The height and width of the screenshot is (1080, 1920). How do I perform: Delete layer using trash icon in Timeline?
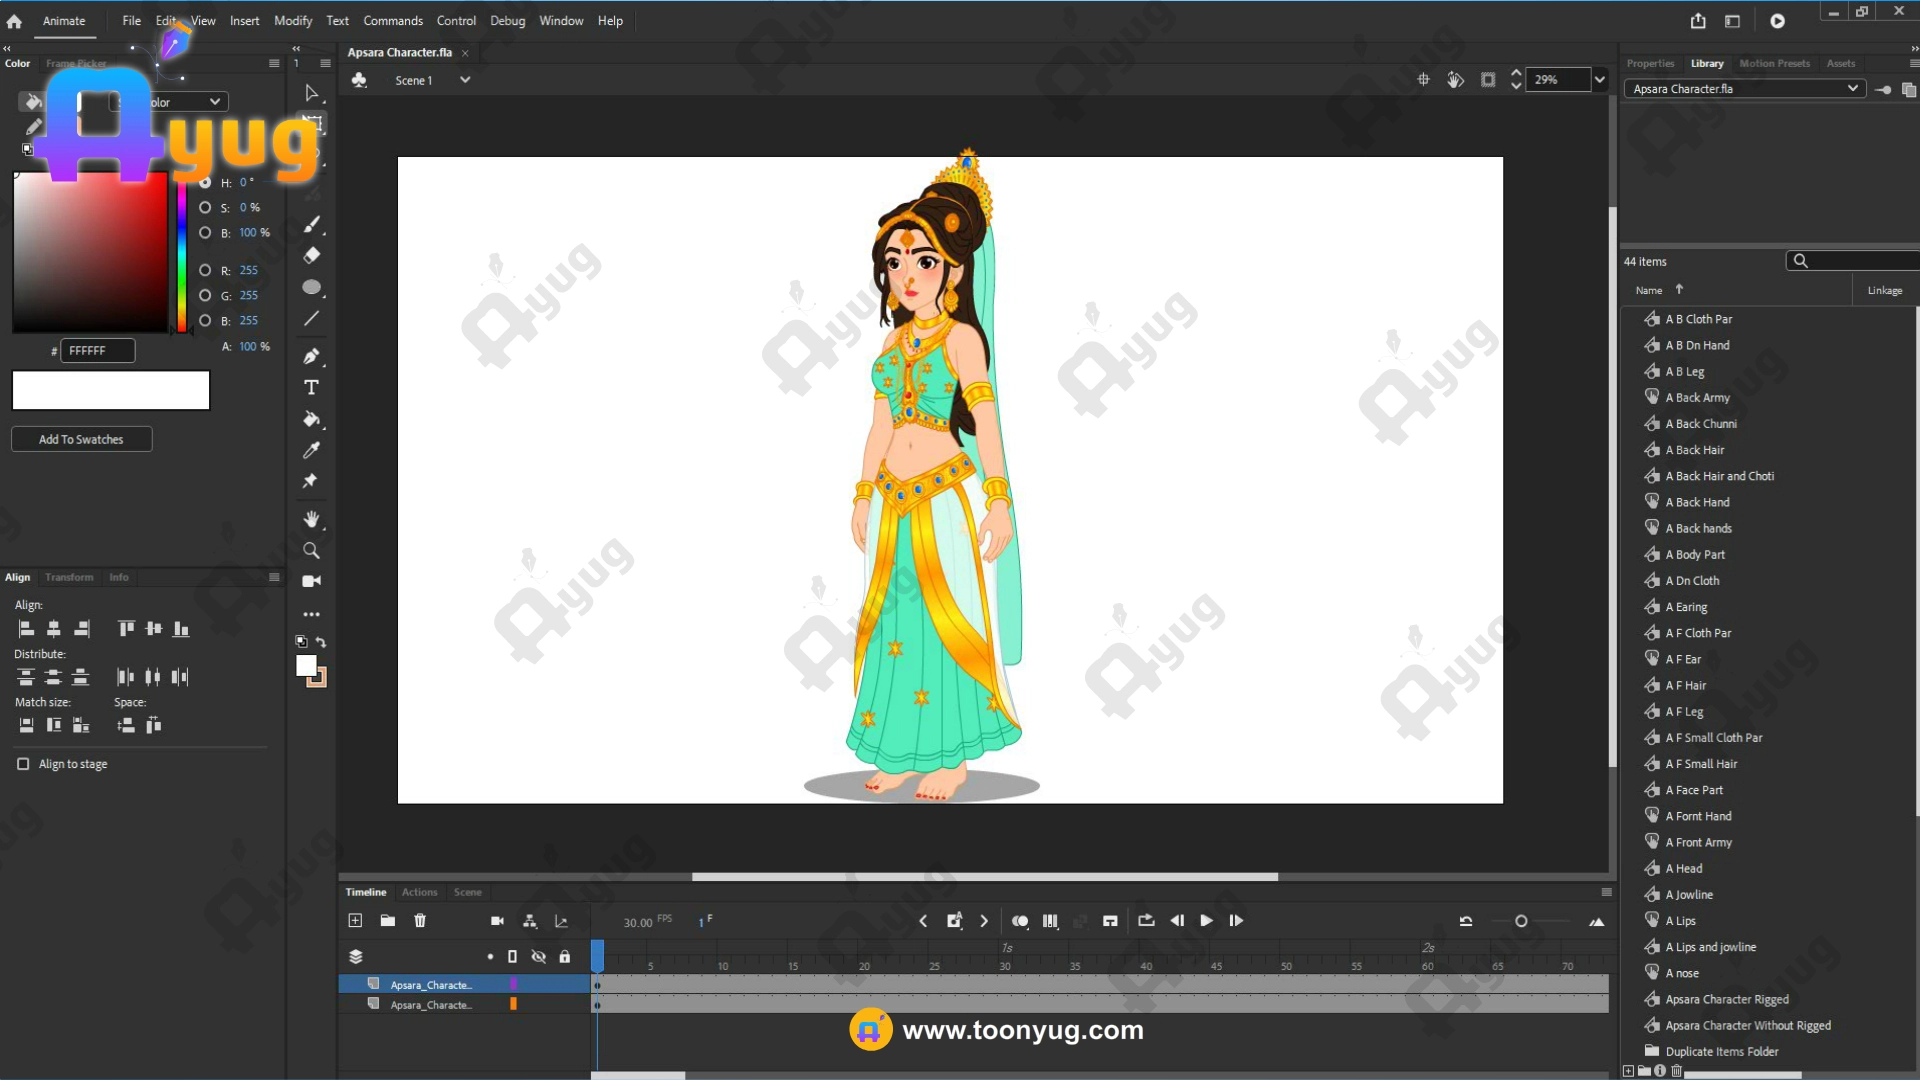coord(420,921)
